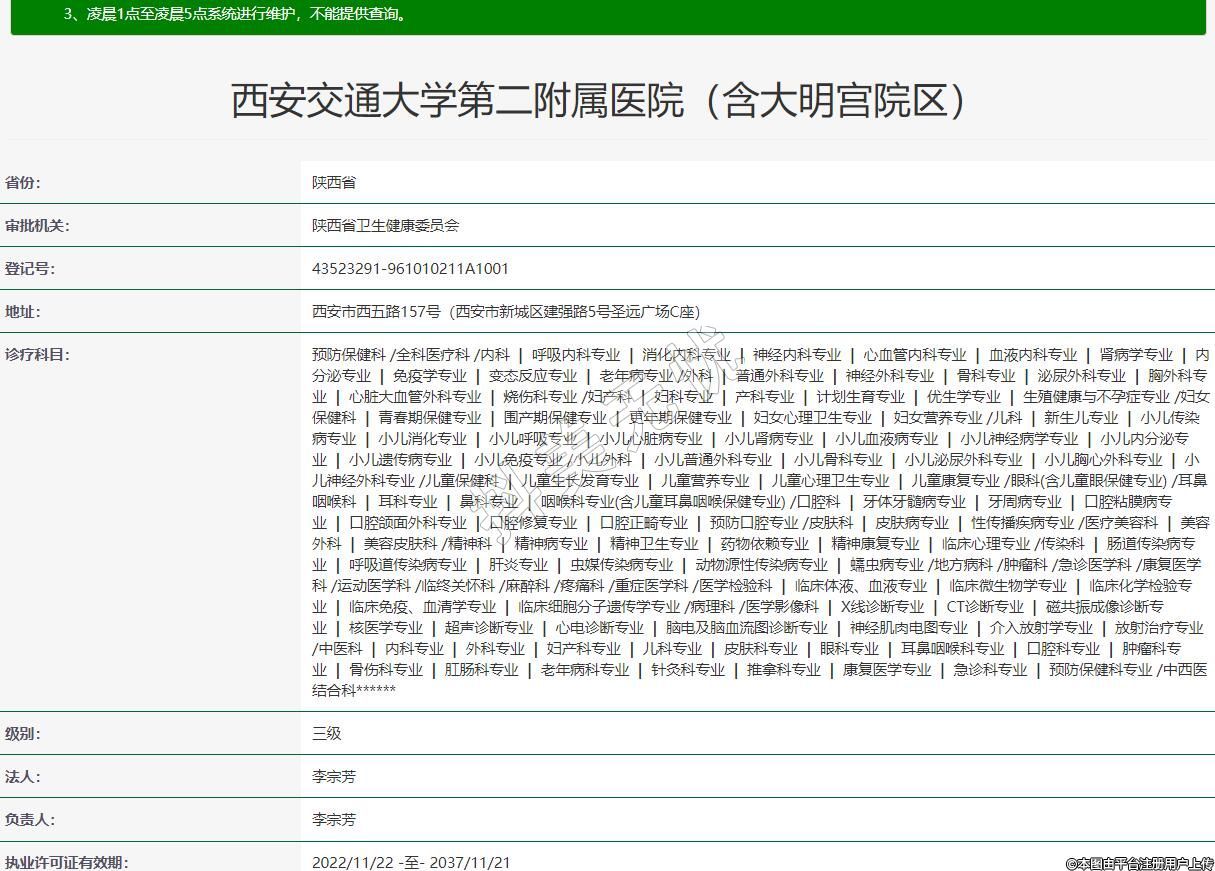Click the 诊疗科目 field label
Screen dimensions: 1215x871
click(37, 355)
